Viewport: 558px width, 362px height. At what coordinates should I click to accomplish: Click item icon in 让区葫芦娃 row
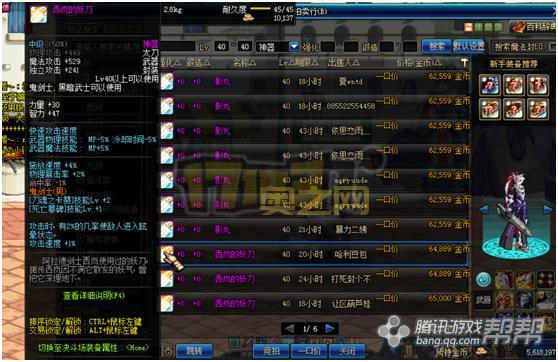point(167,303)
